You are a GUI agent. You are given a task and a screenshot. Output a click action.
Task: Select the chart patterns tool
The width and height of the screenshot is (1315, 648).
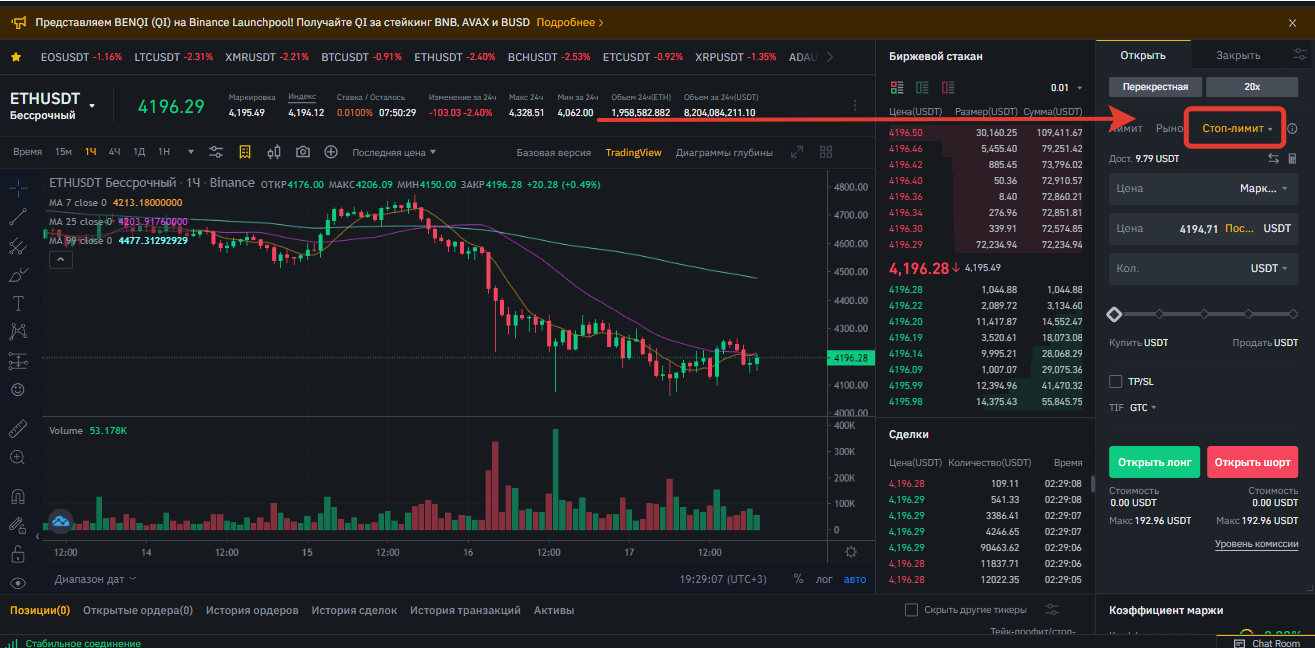tap(18, 331)
